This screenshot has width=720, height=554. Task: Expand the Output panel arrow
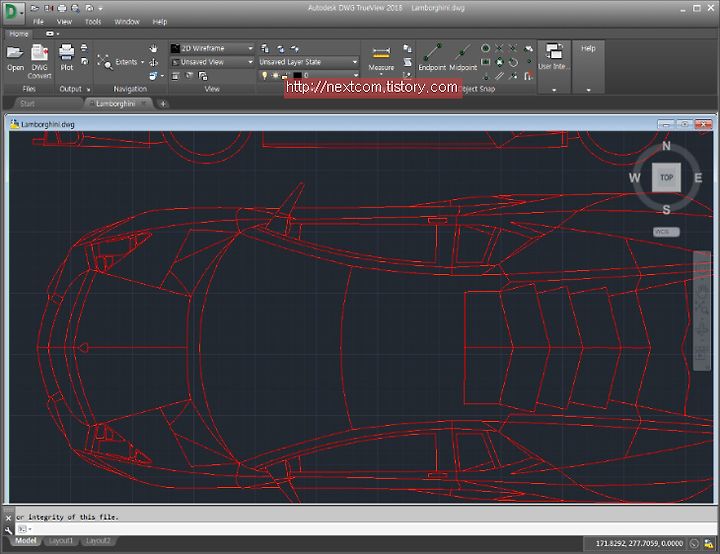pos(88,90)
